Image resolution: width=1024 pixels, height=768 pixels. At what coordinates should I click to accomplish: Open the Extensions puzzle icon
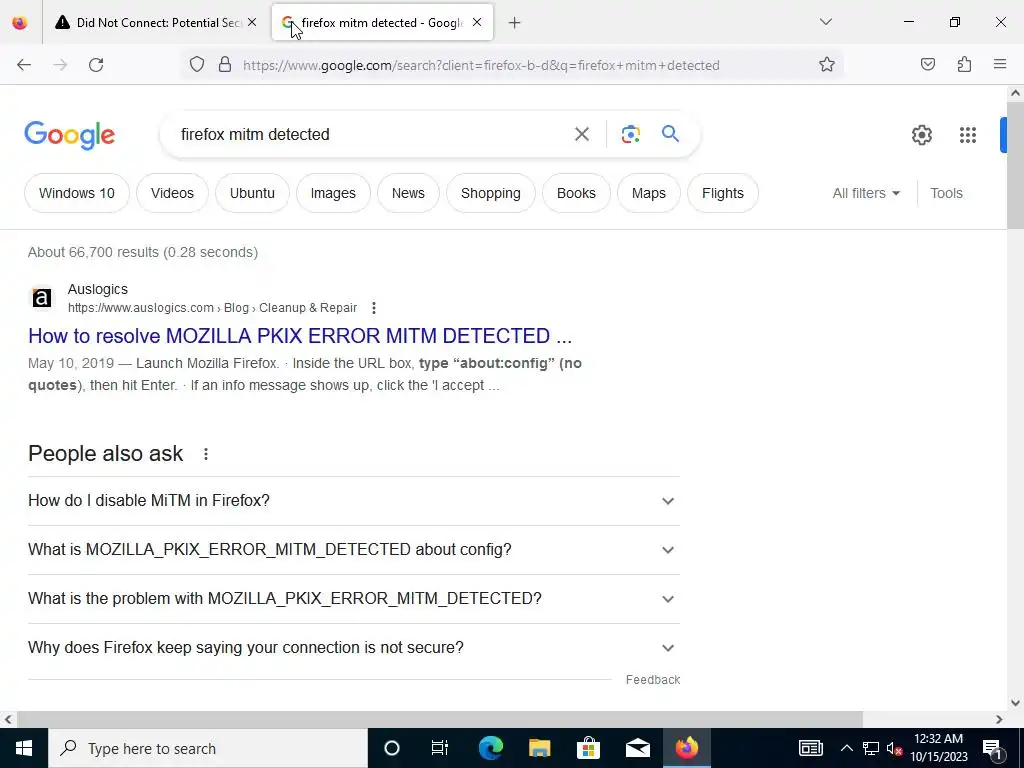(x=964, y=65)
